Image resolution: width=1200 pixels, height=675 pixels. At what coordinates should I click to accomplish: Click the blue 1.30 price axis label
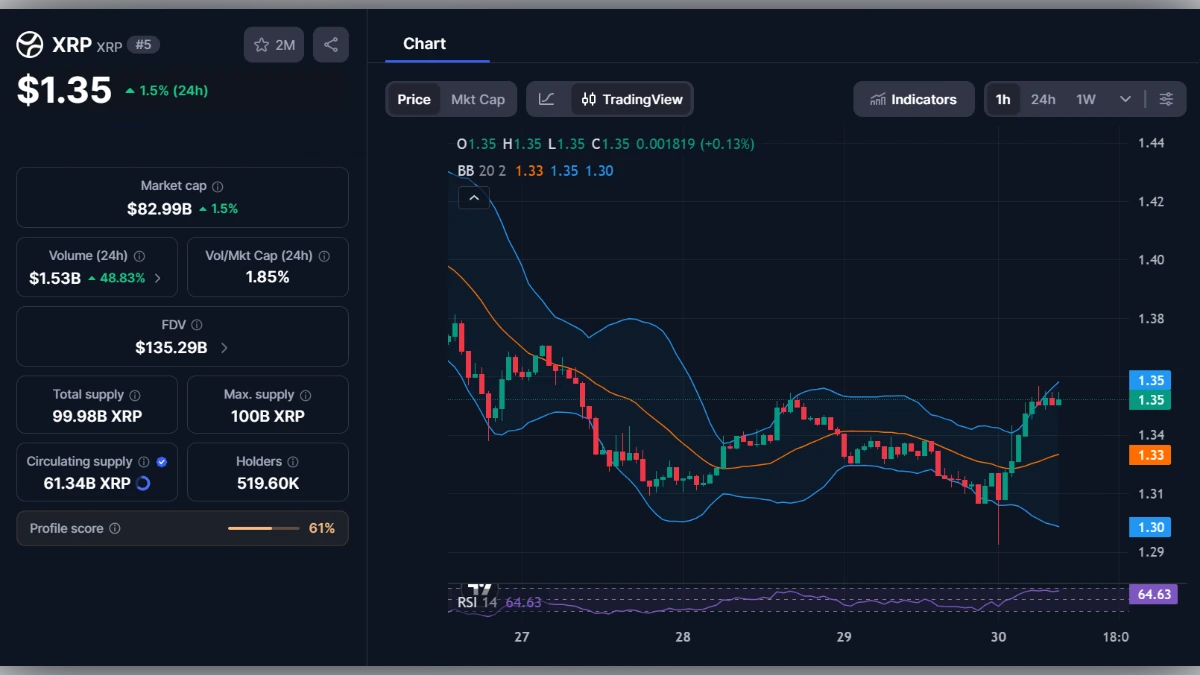click(1150, 527)
